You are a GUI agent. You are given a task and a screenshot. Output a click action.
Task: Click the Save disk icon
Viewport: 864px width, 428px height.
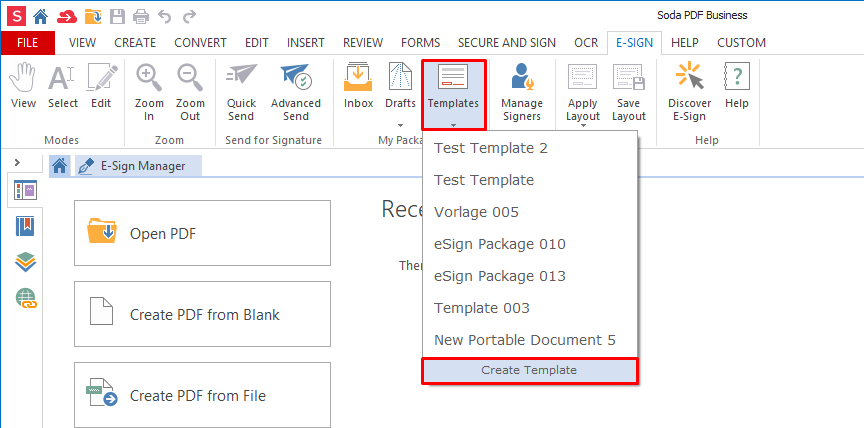117,17
